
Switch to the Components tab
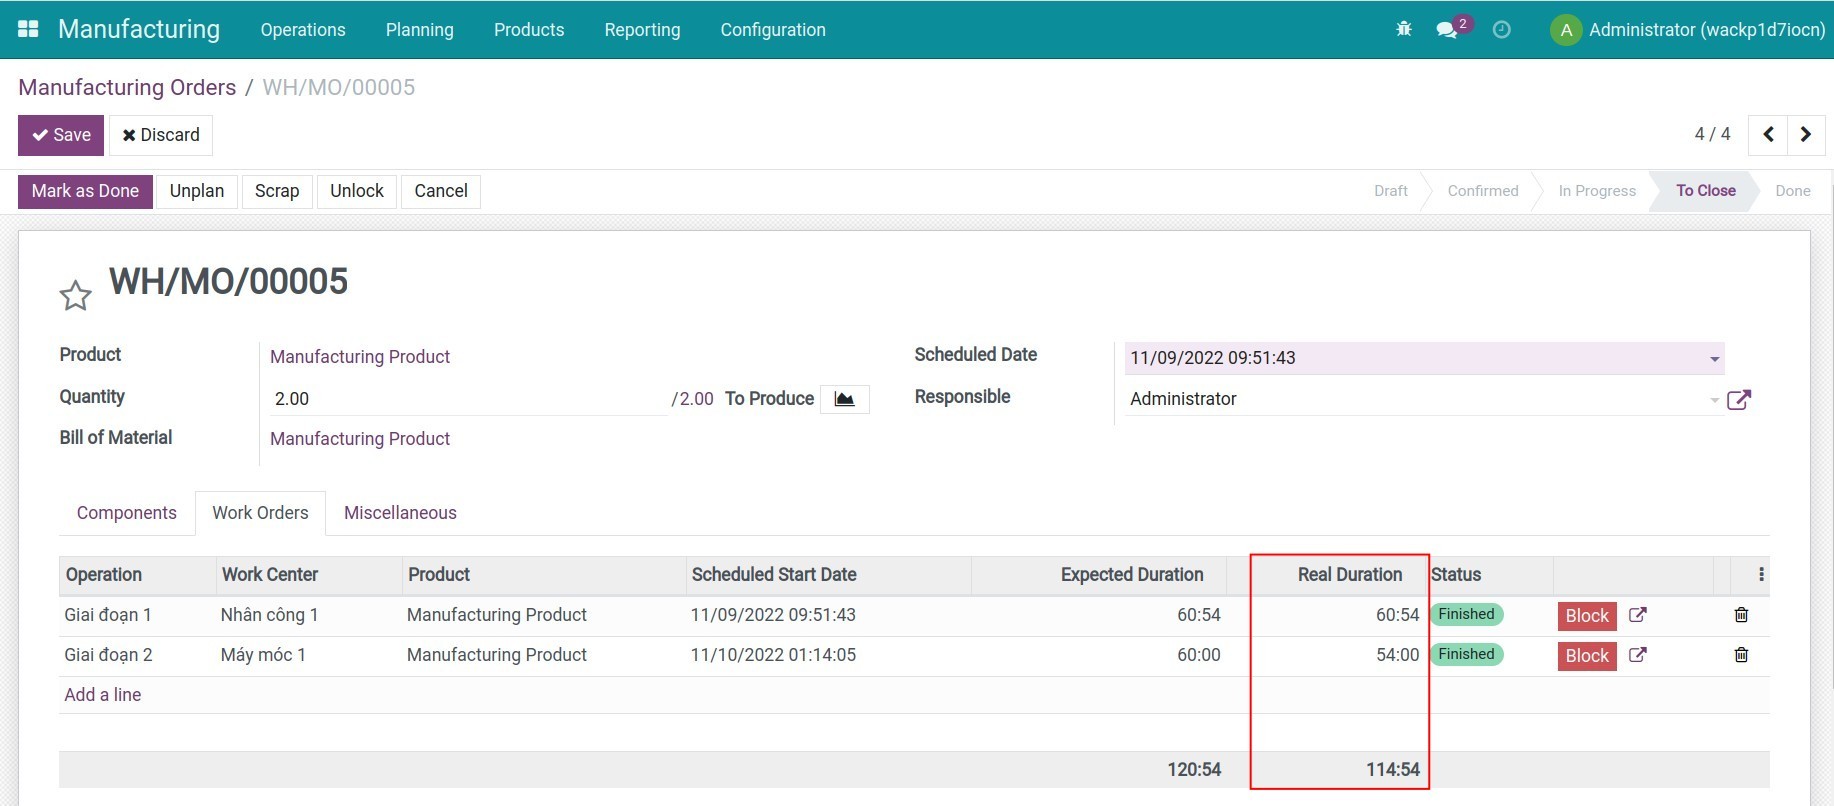126,513
